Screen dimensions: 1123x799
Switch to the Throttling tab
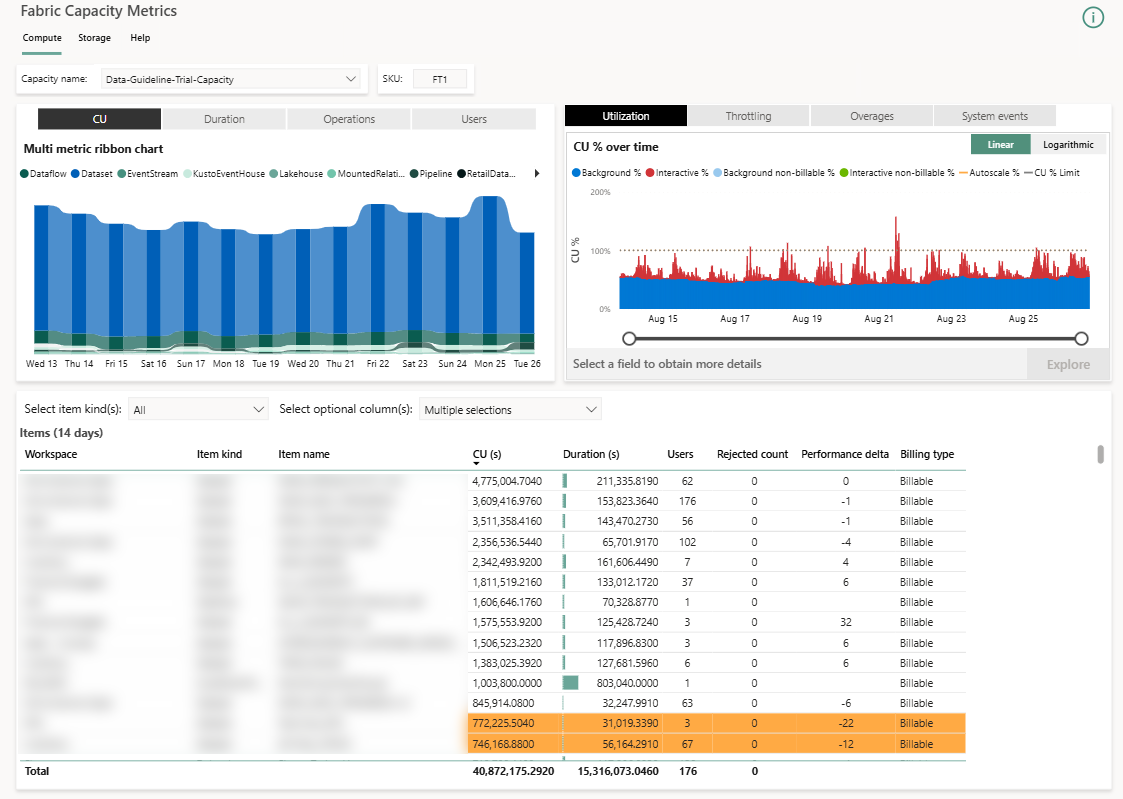pyautogui.click(x=748, y=116)
